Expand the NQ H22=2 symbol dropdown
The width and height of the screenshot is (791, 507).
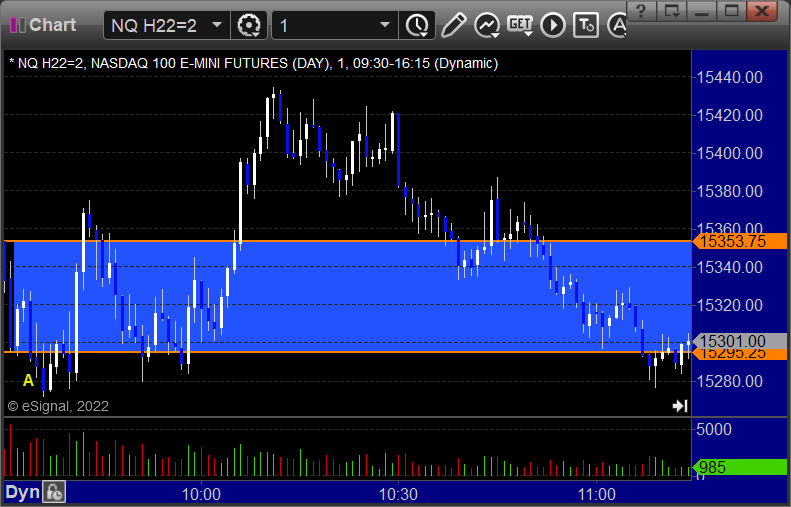point(217,25)
